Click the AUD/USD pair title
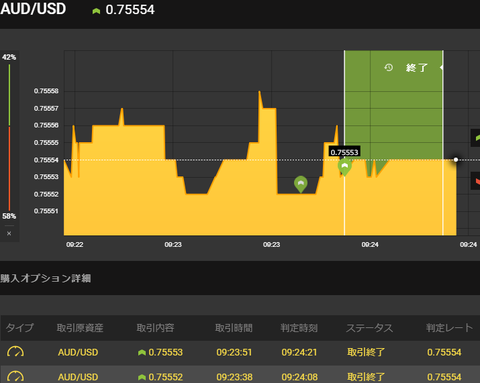The width and height of the screenshot is (480, 383). coord(33,9)
